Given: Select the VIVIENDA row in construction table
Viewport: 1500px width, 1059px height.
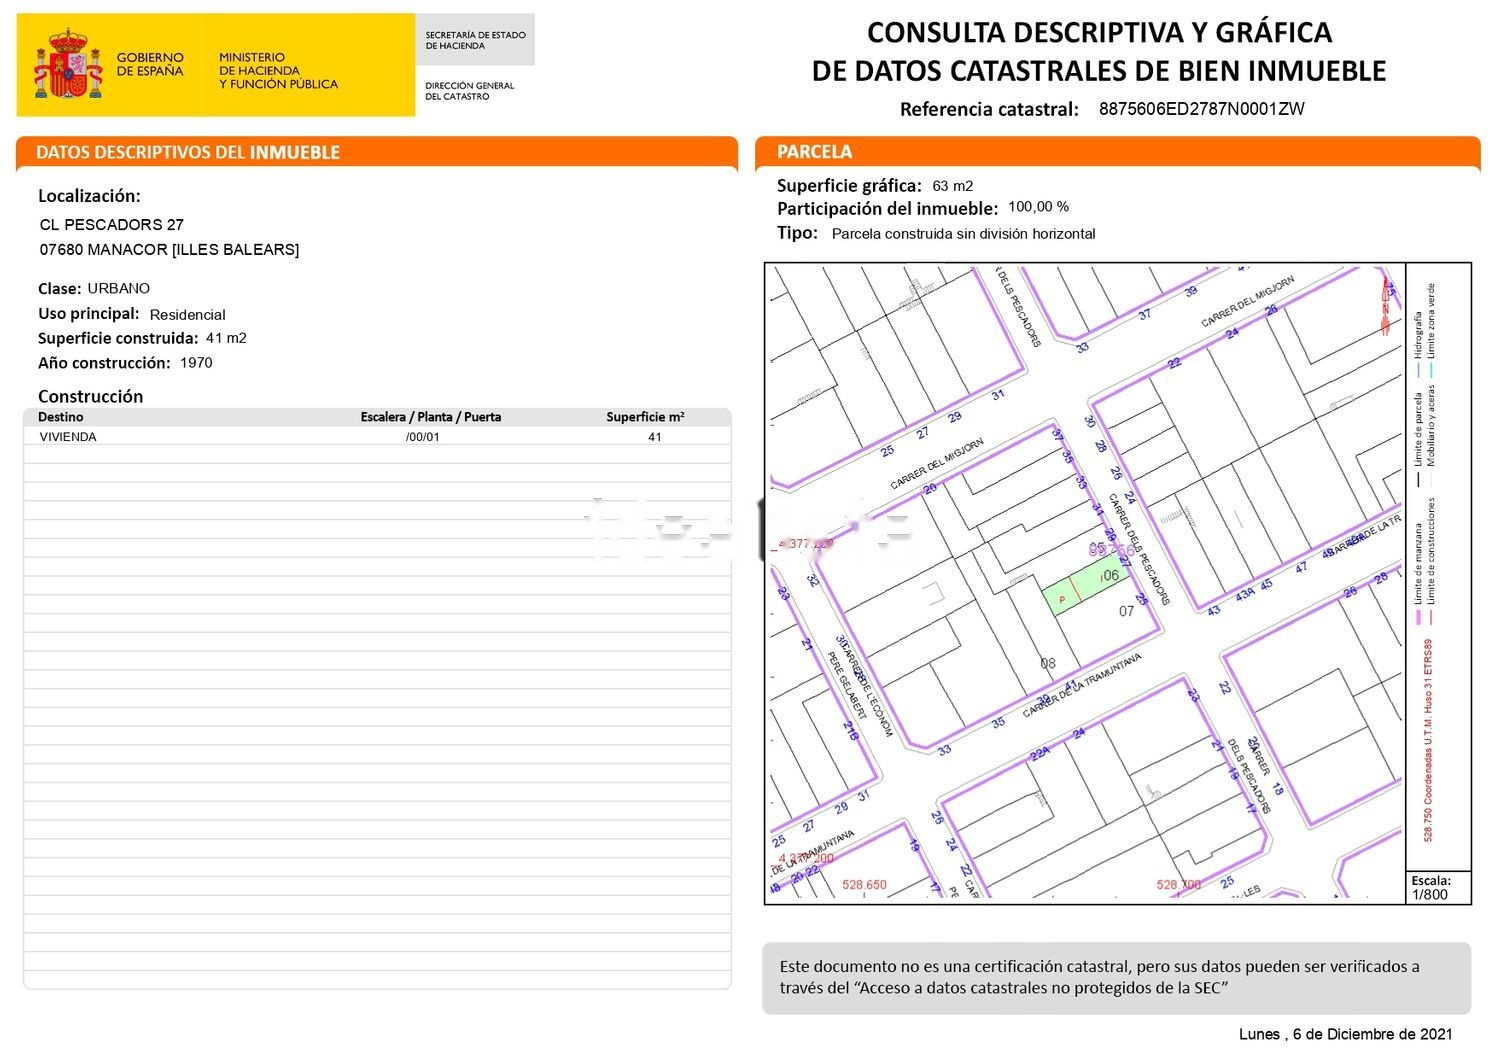Looking at the screenshot, I should pyautogui.click(x=377, y=437).
